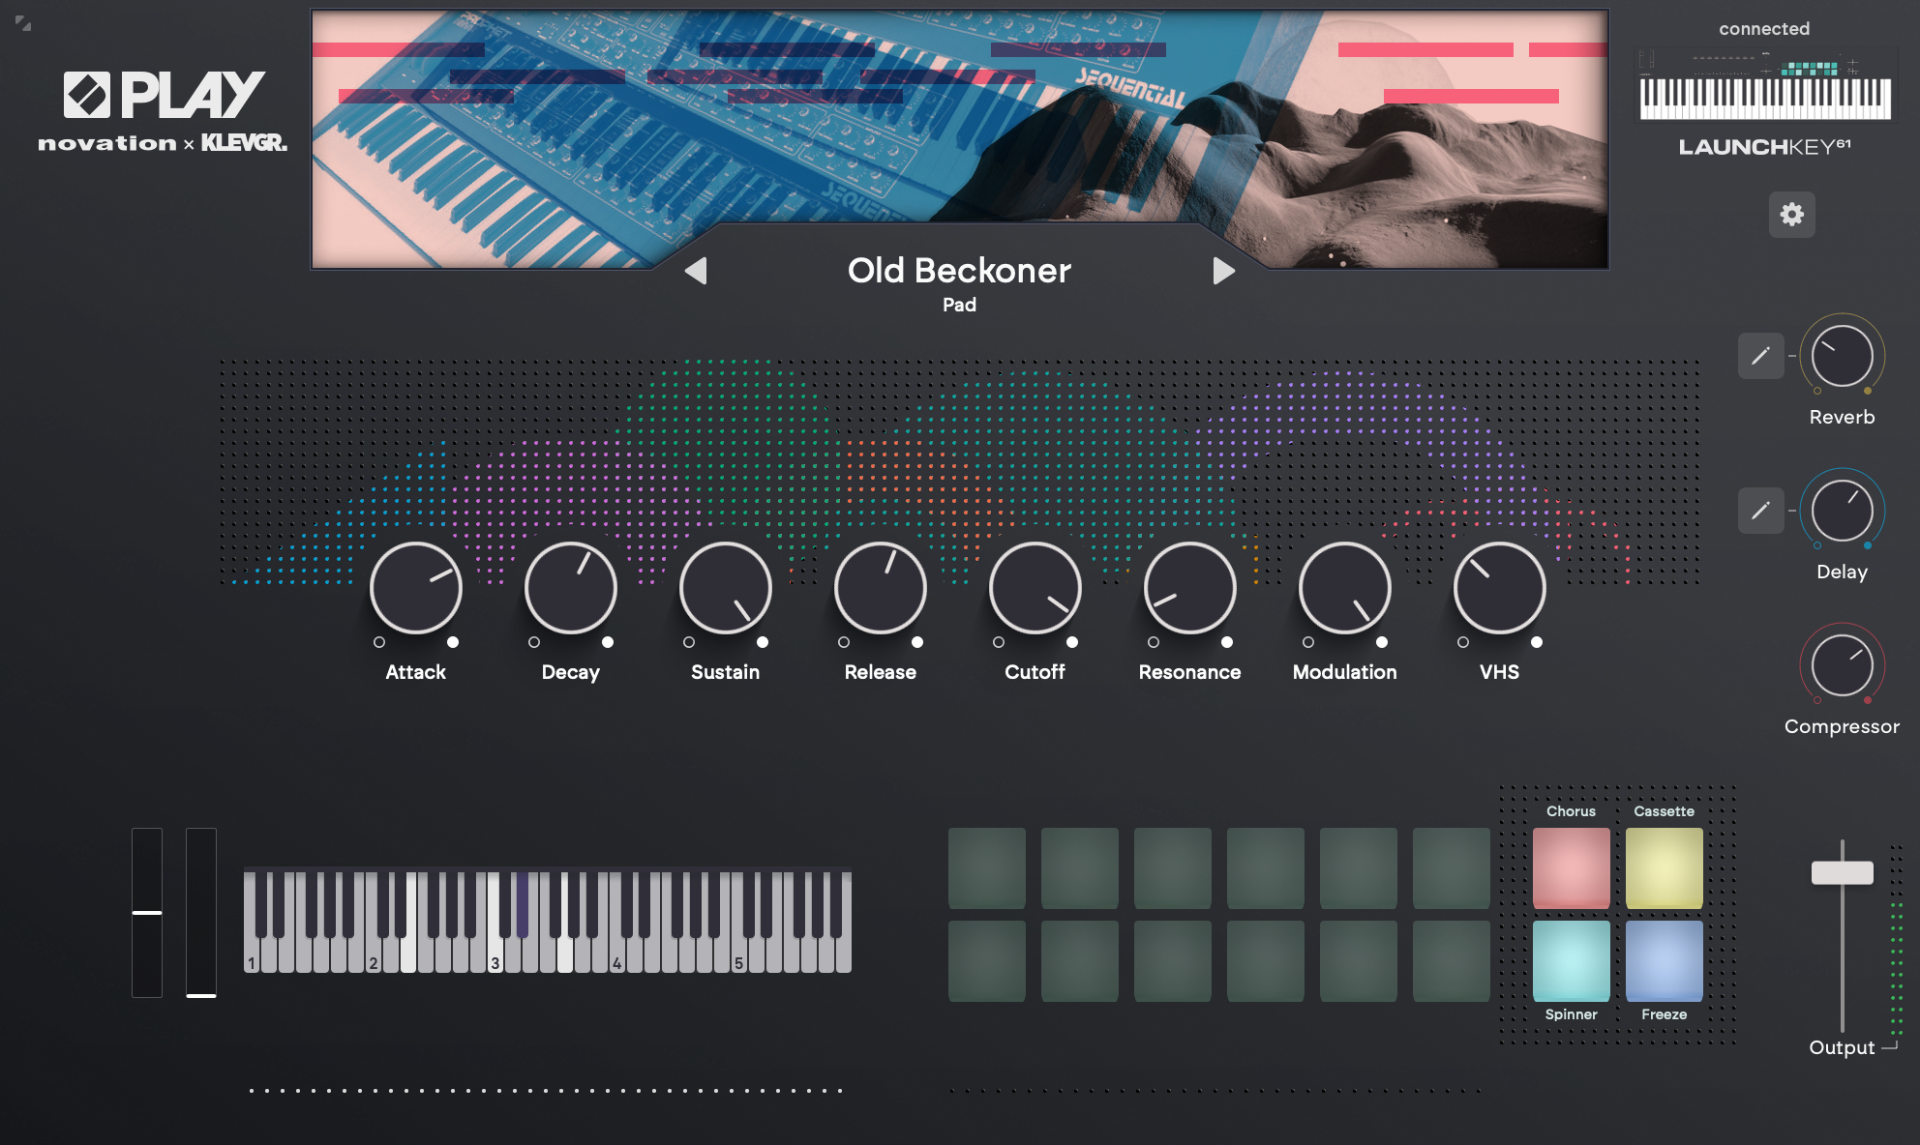Screen dimensions: 1920x1145
Task: Click the 'connected' status indicator
Action: (1763, 28)
